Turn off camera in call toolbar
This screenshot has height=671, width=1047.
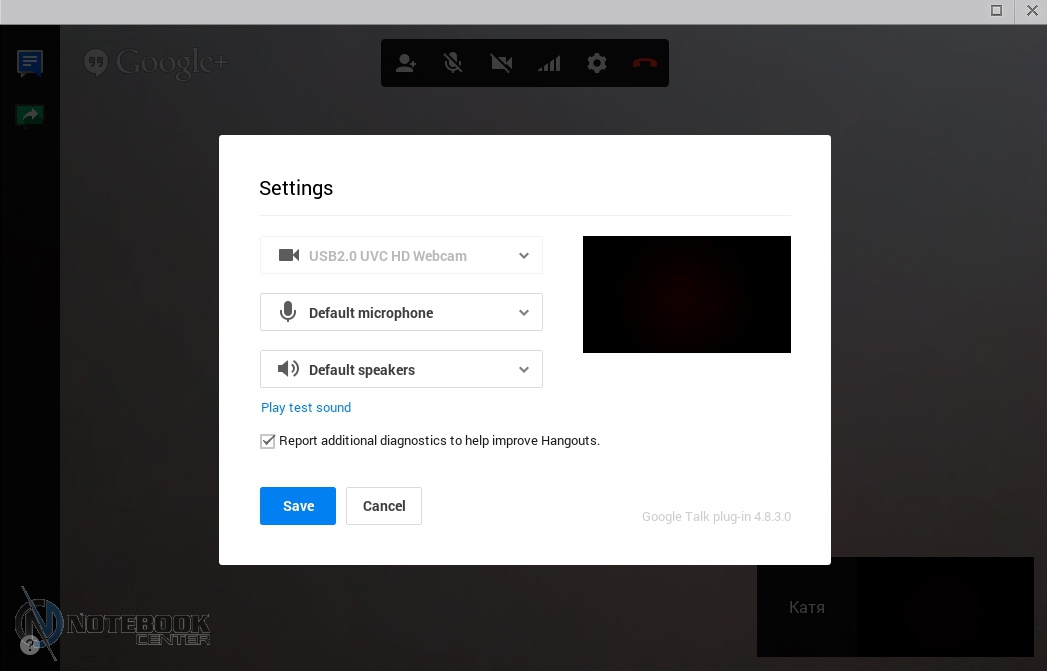[x=501, y=63]
